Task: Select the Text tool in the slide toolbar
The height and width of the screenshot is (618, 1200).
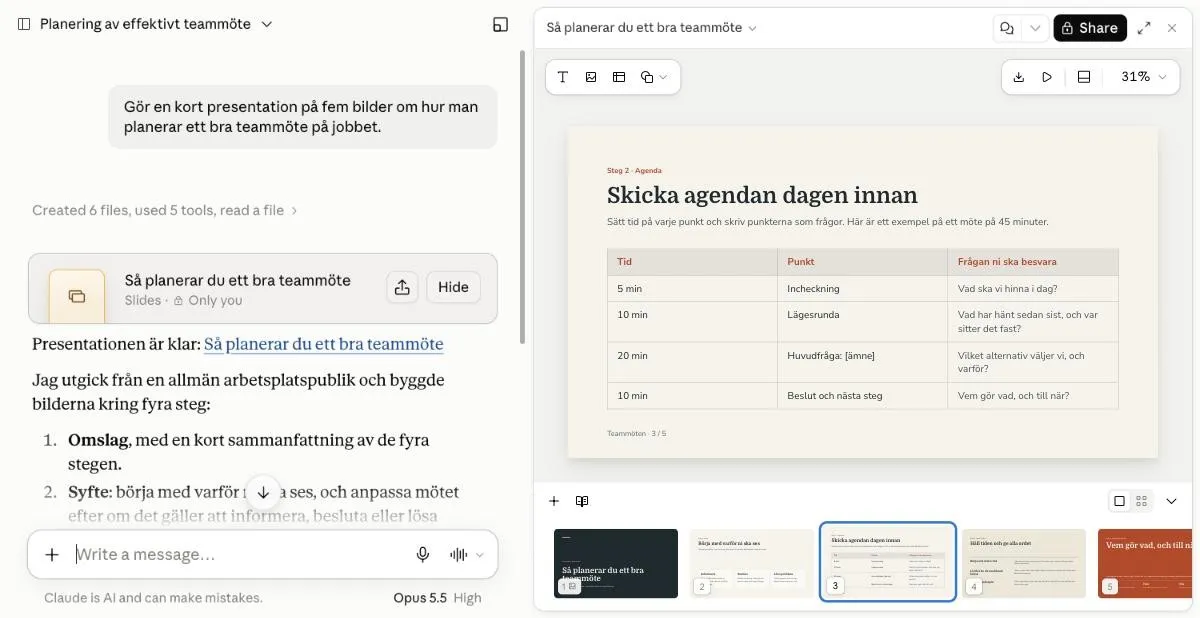Action: coord(563,77)
